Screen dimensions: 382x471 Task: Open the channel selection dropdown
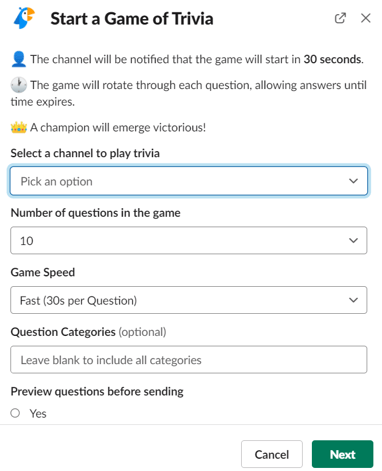[x=189, y=181]
